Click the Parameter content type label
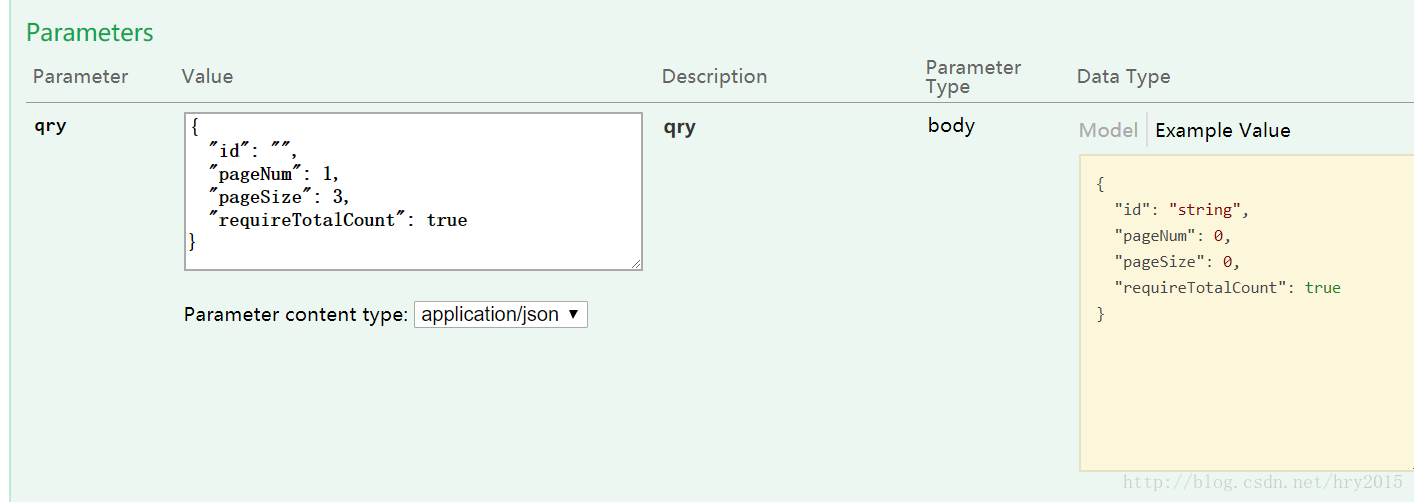The image size is (1414, 502). pos(296,314)
